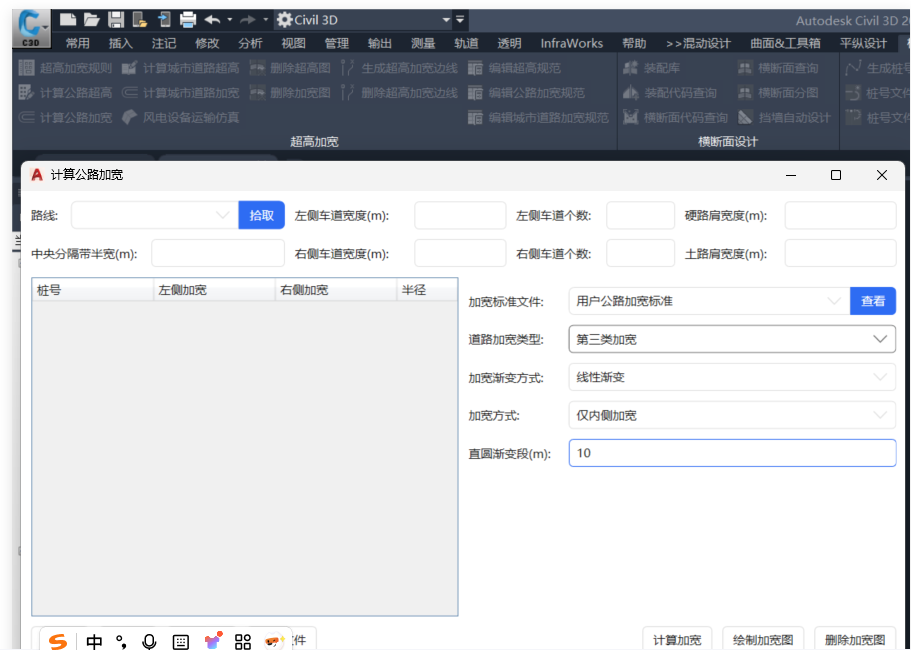This screenshot has width=911, height=650.
Task: Click the 中央分隔带半宽(m) input field
Action: click(218, 253)
